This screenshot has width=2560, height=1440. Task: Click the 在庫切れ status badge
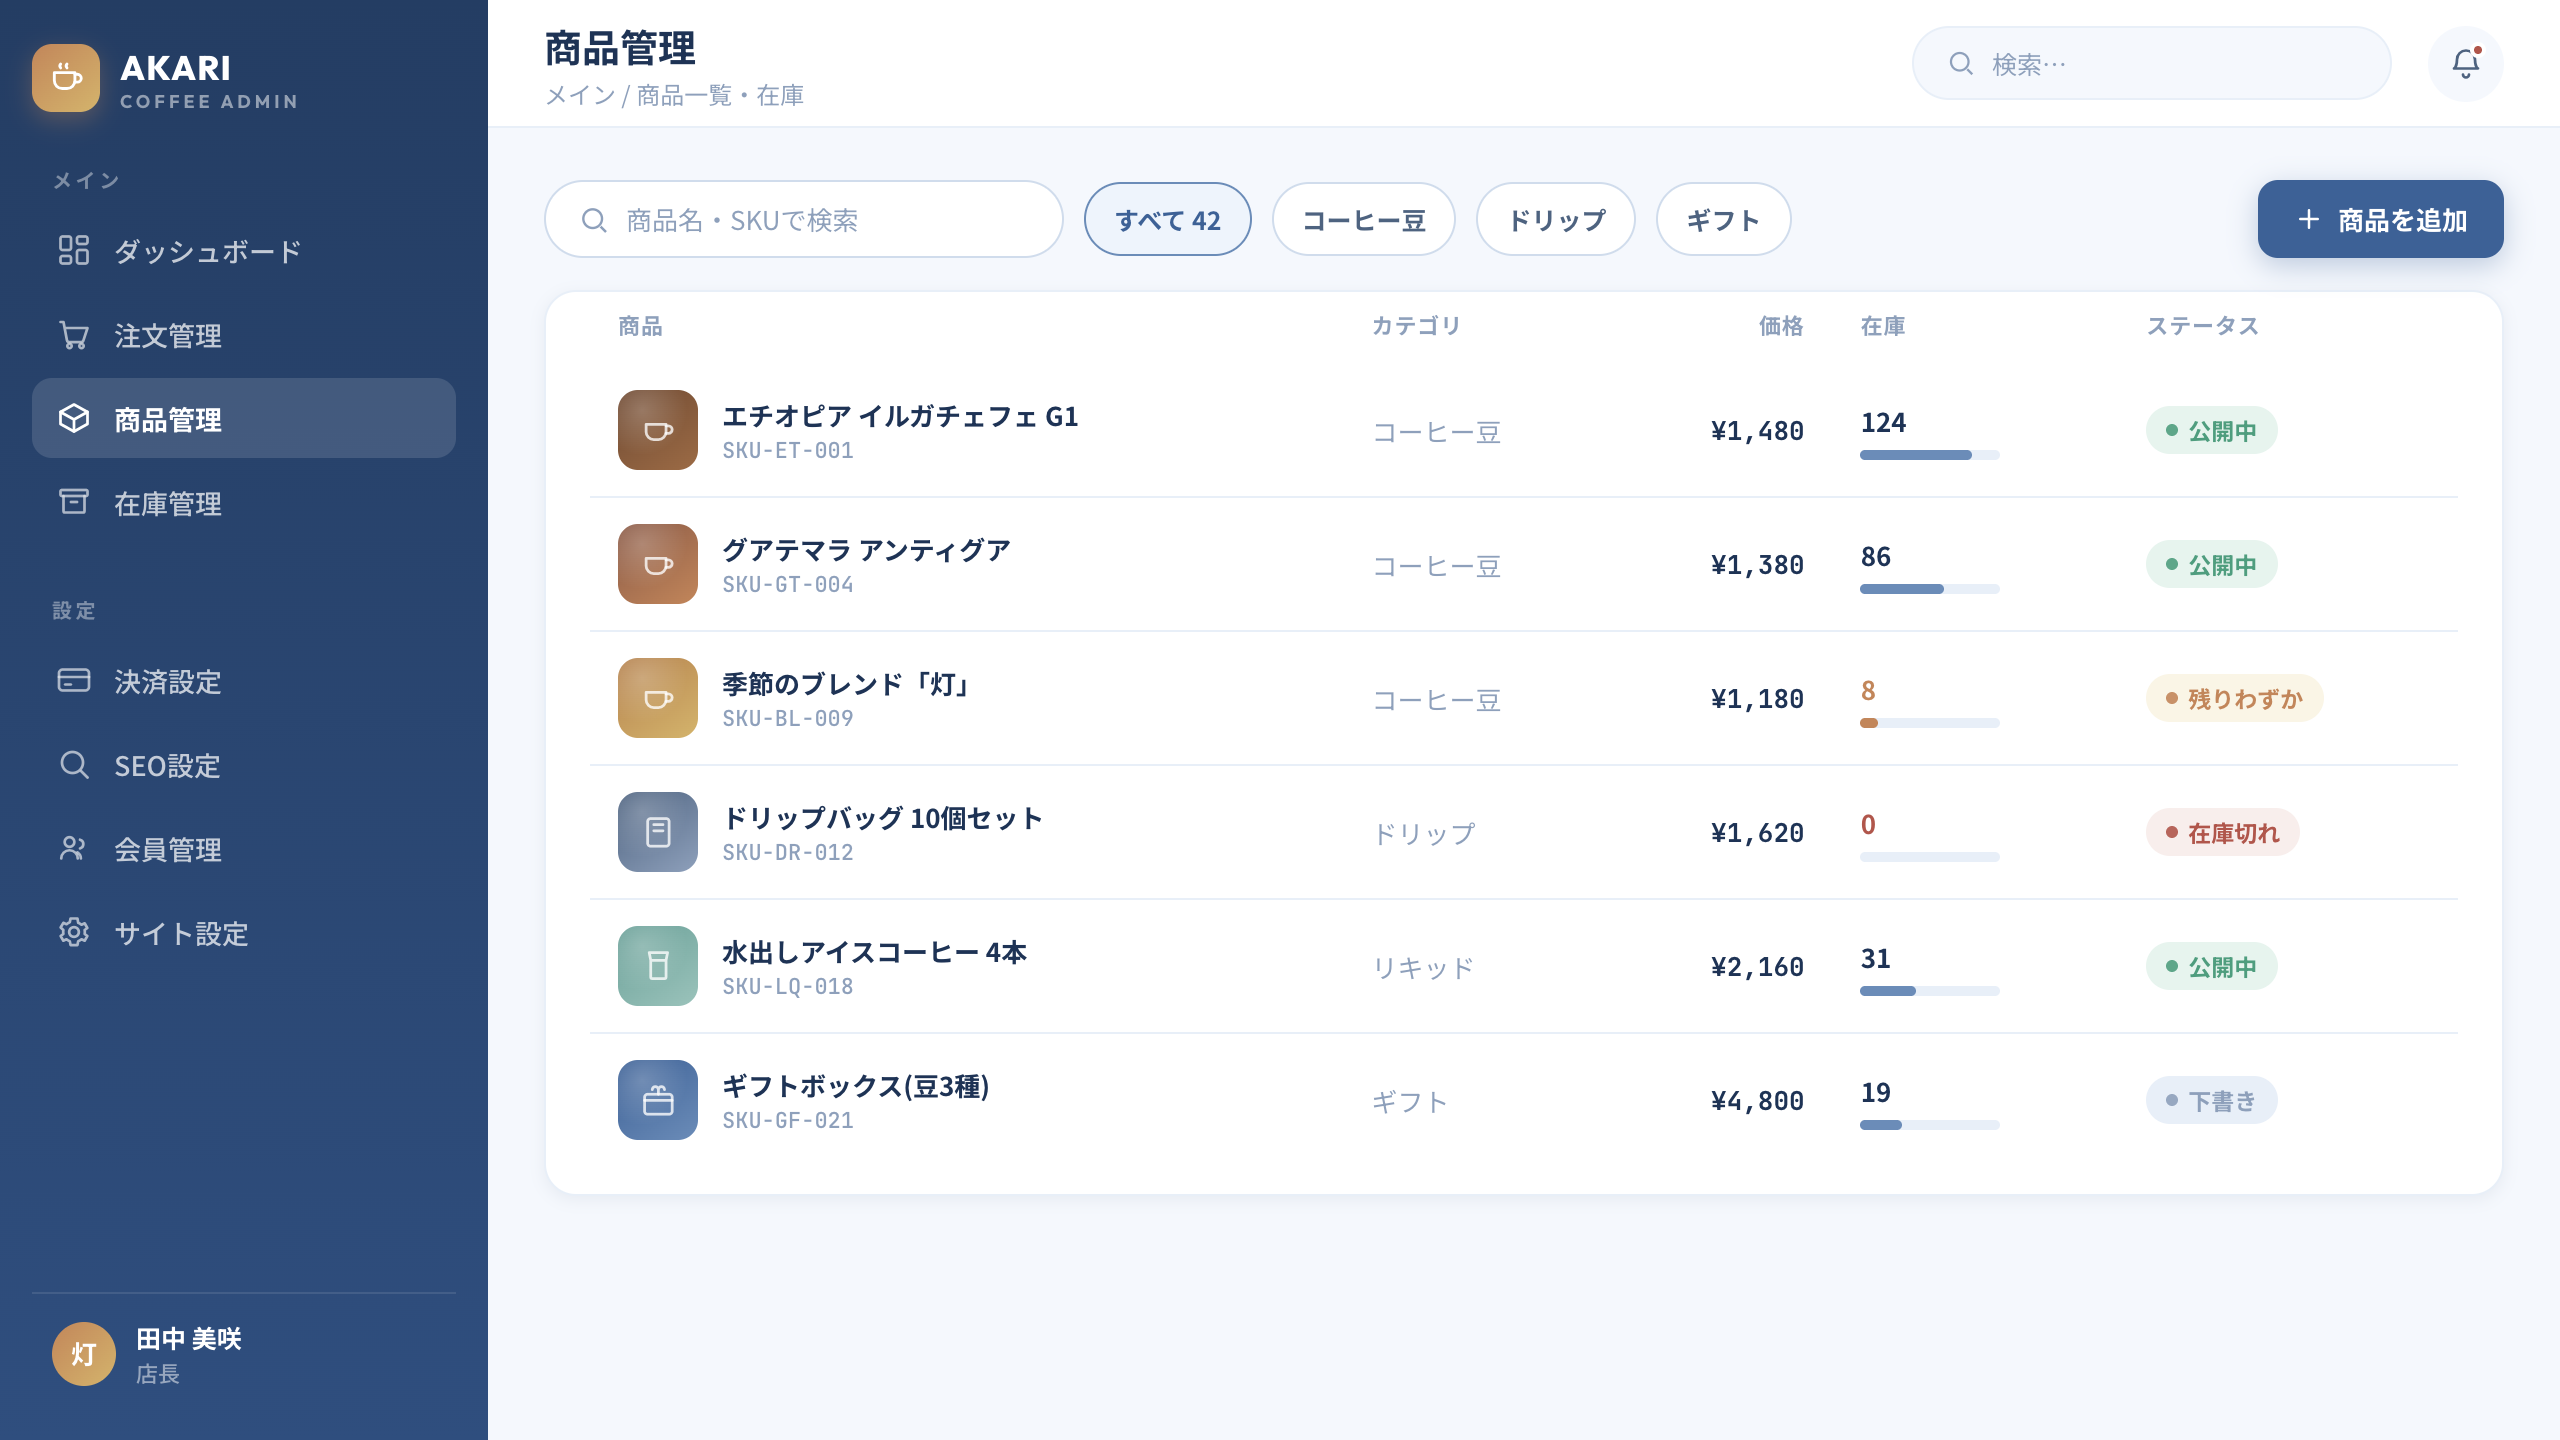coord(2223,832)
